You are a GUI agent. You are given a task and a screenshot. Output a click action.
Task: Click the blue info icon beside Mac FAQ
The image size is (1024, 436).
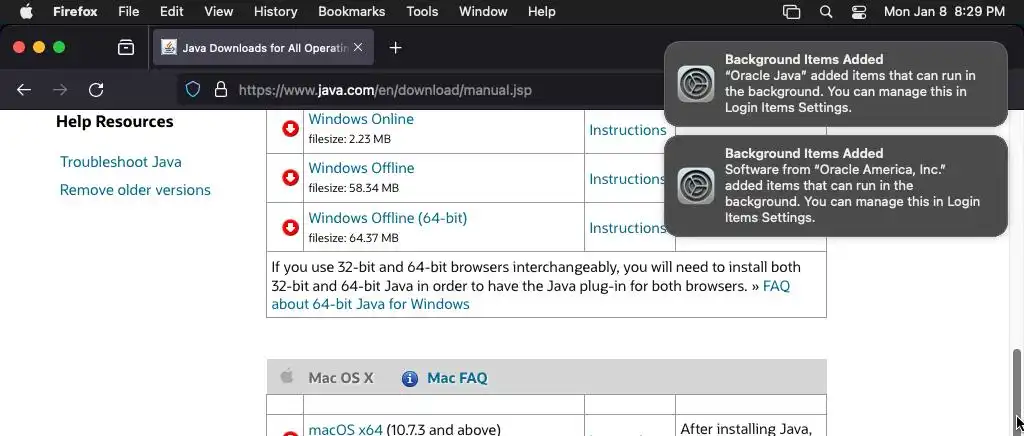tap(410, 379)
